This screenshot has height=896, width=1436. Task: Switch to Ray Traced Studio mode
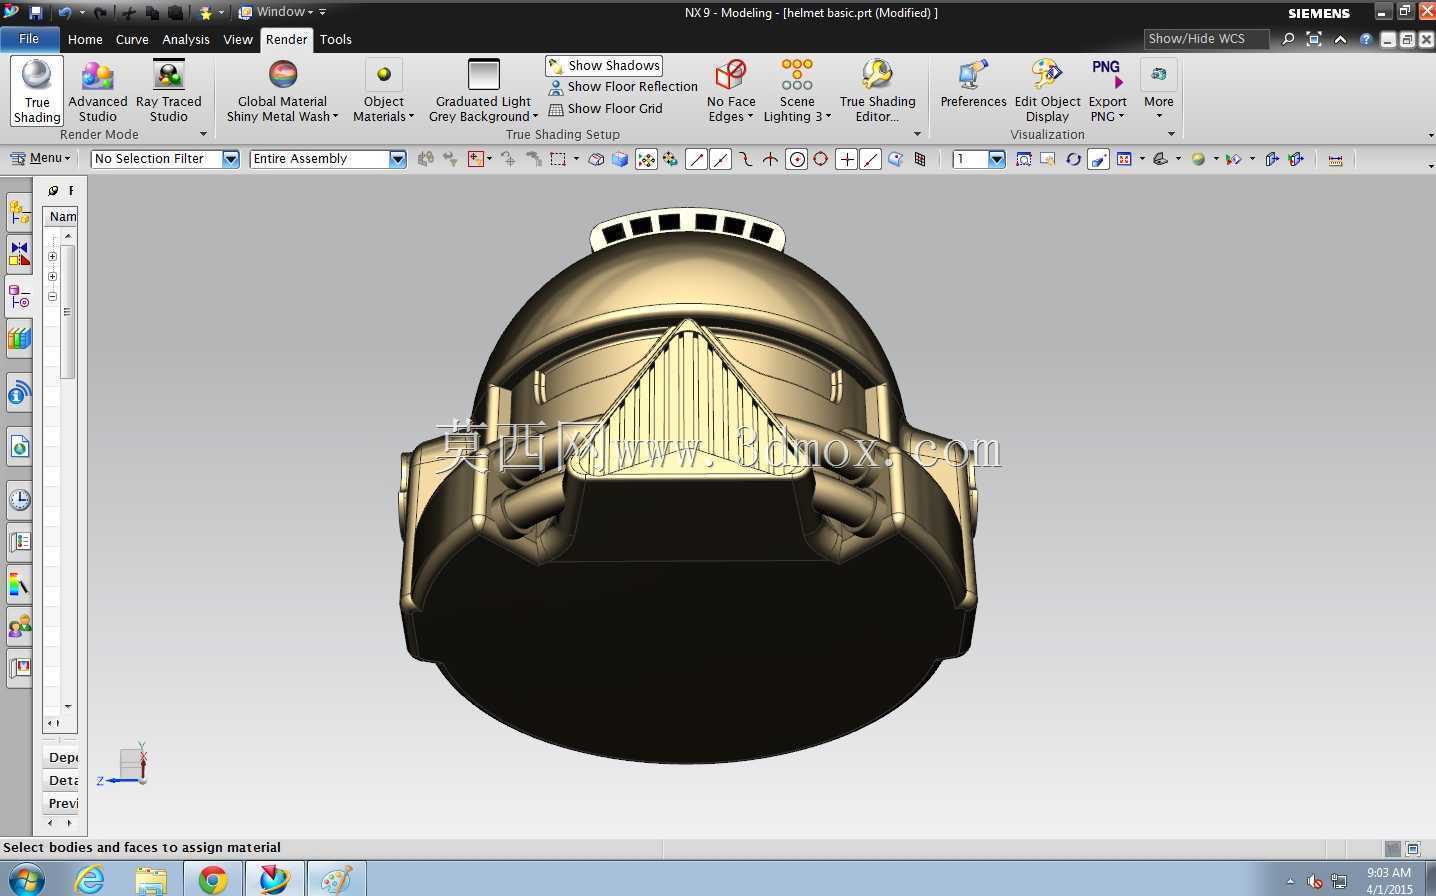[x=169, y=91]
